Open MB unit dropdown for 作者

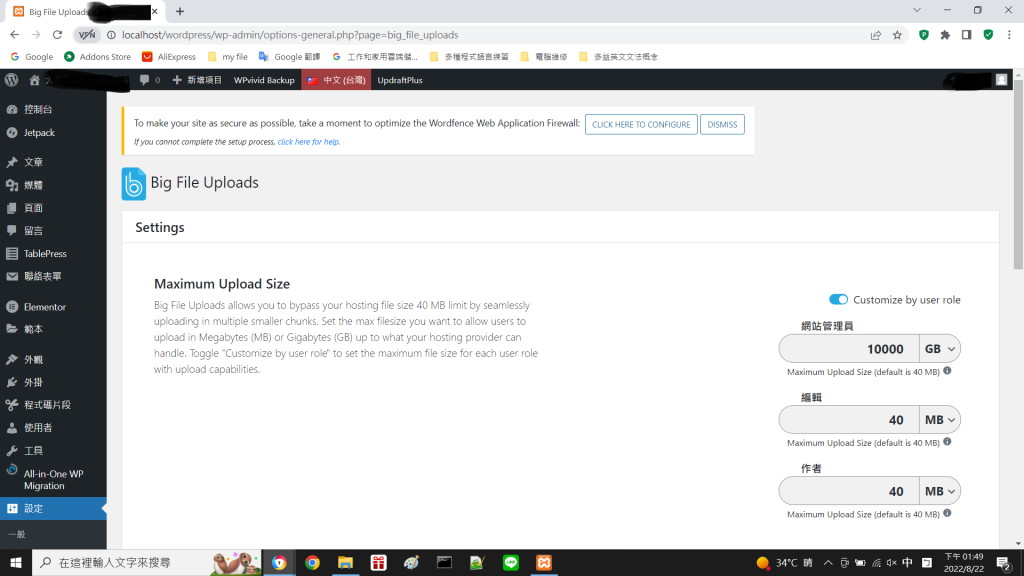click(x=939, y=491)
